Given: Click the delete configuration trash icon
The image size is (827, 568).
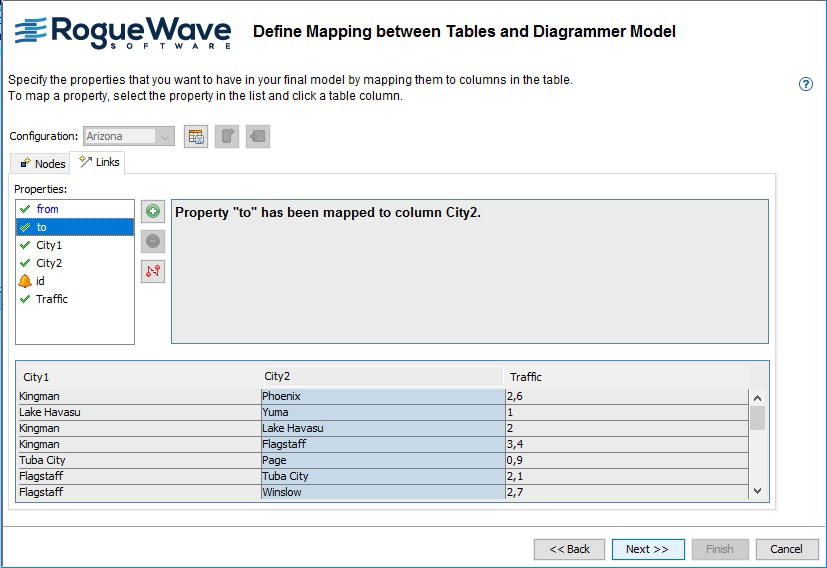Looking at the screenshot, I should (227, 137).
